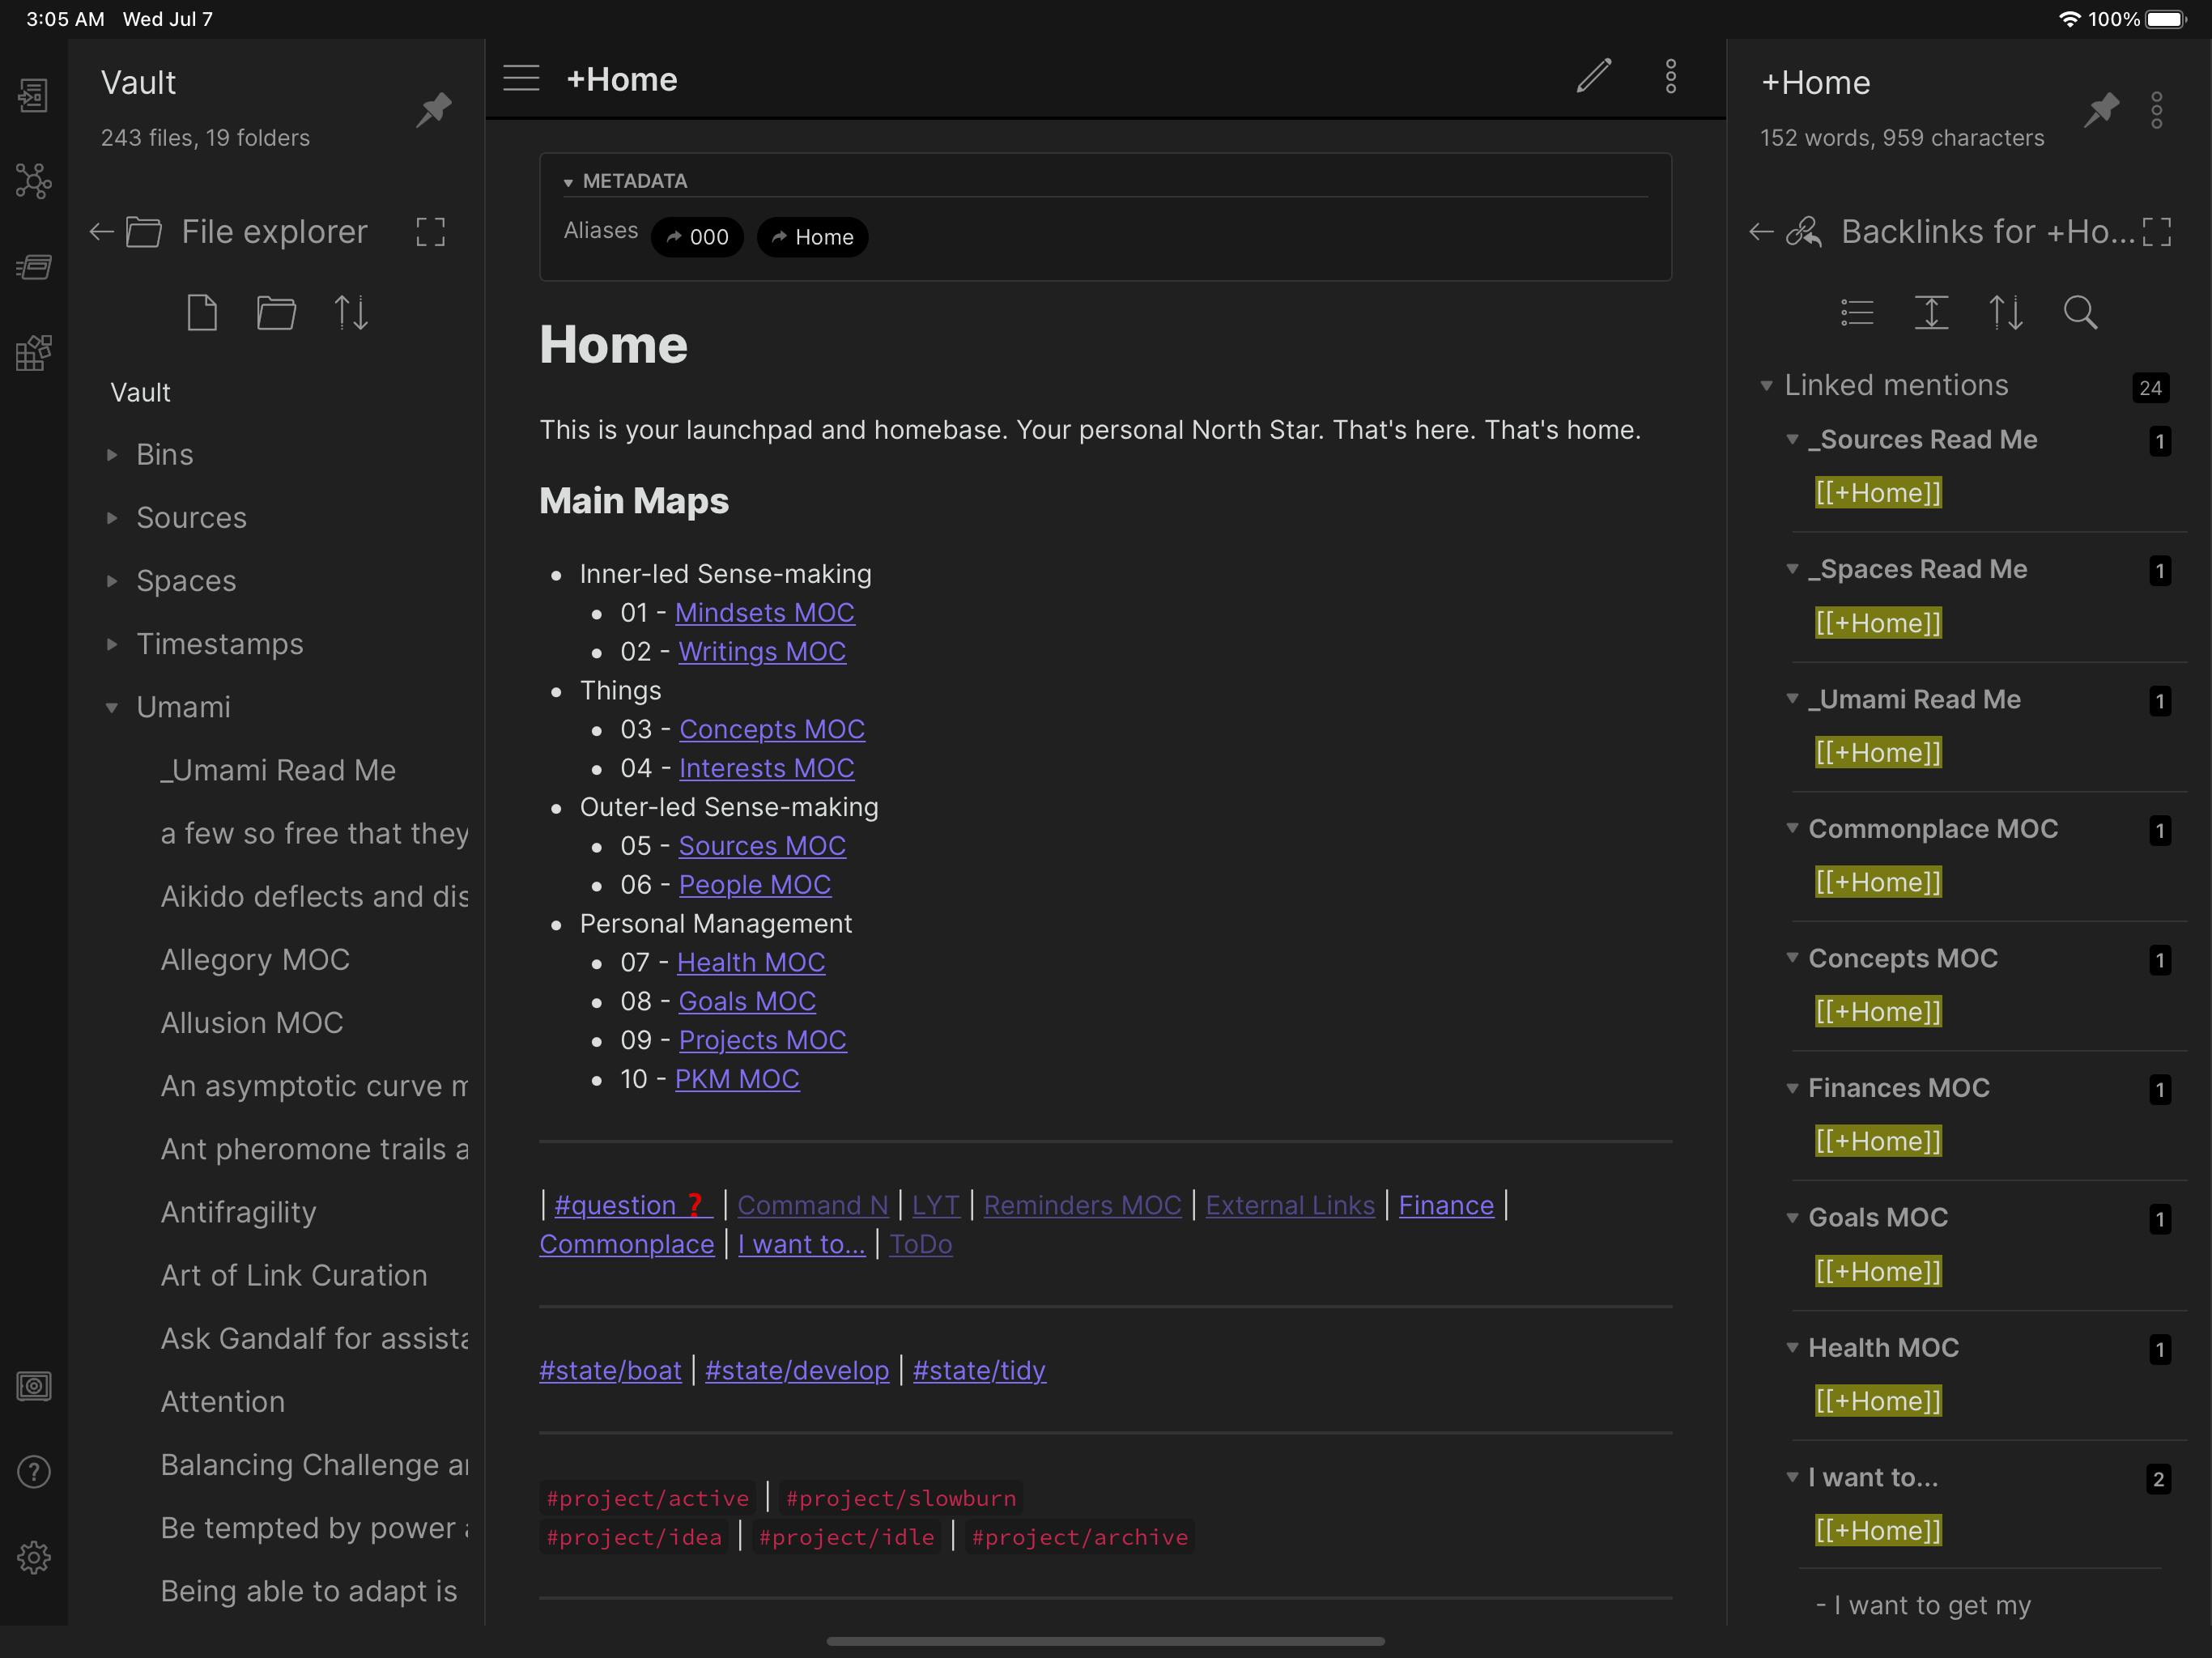Switch to edit mode with pencil icon
Screen dimensions: 2212x1658
(x=1594, y=76)
